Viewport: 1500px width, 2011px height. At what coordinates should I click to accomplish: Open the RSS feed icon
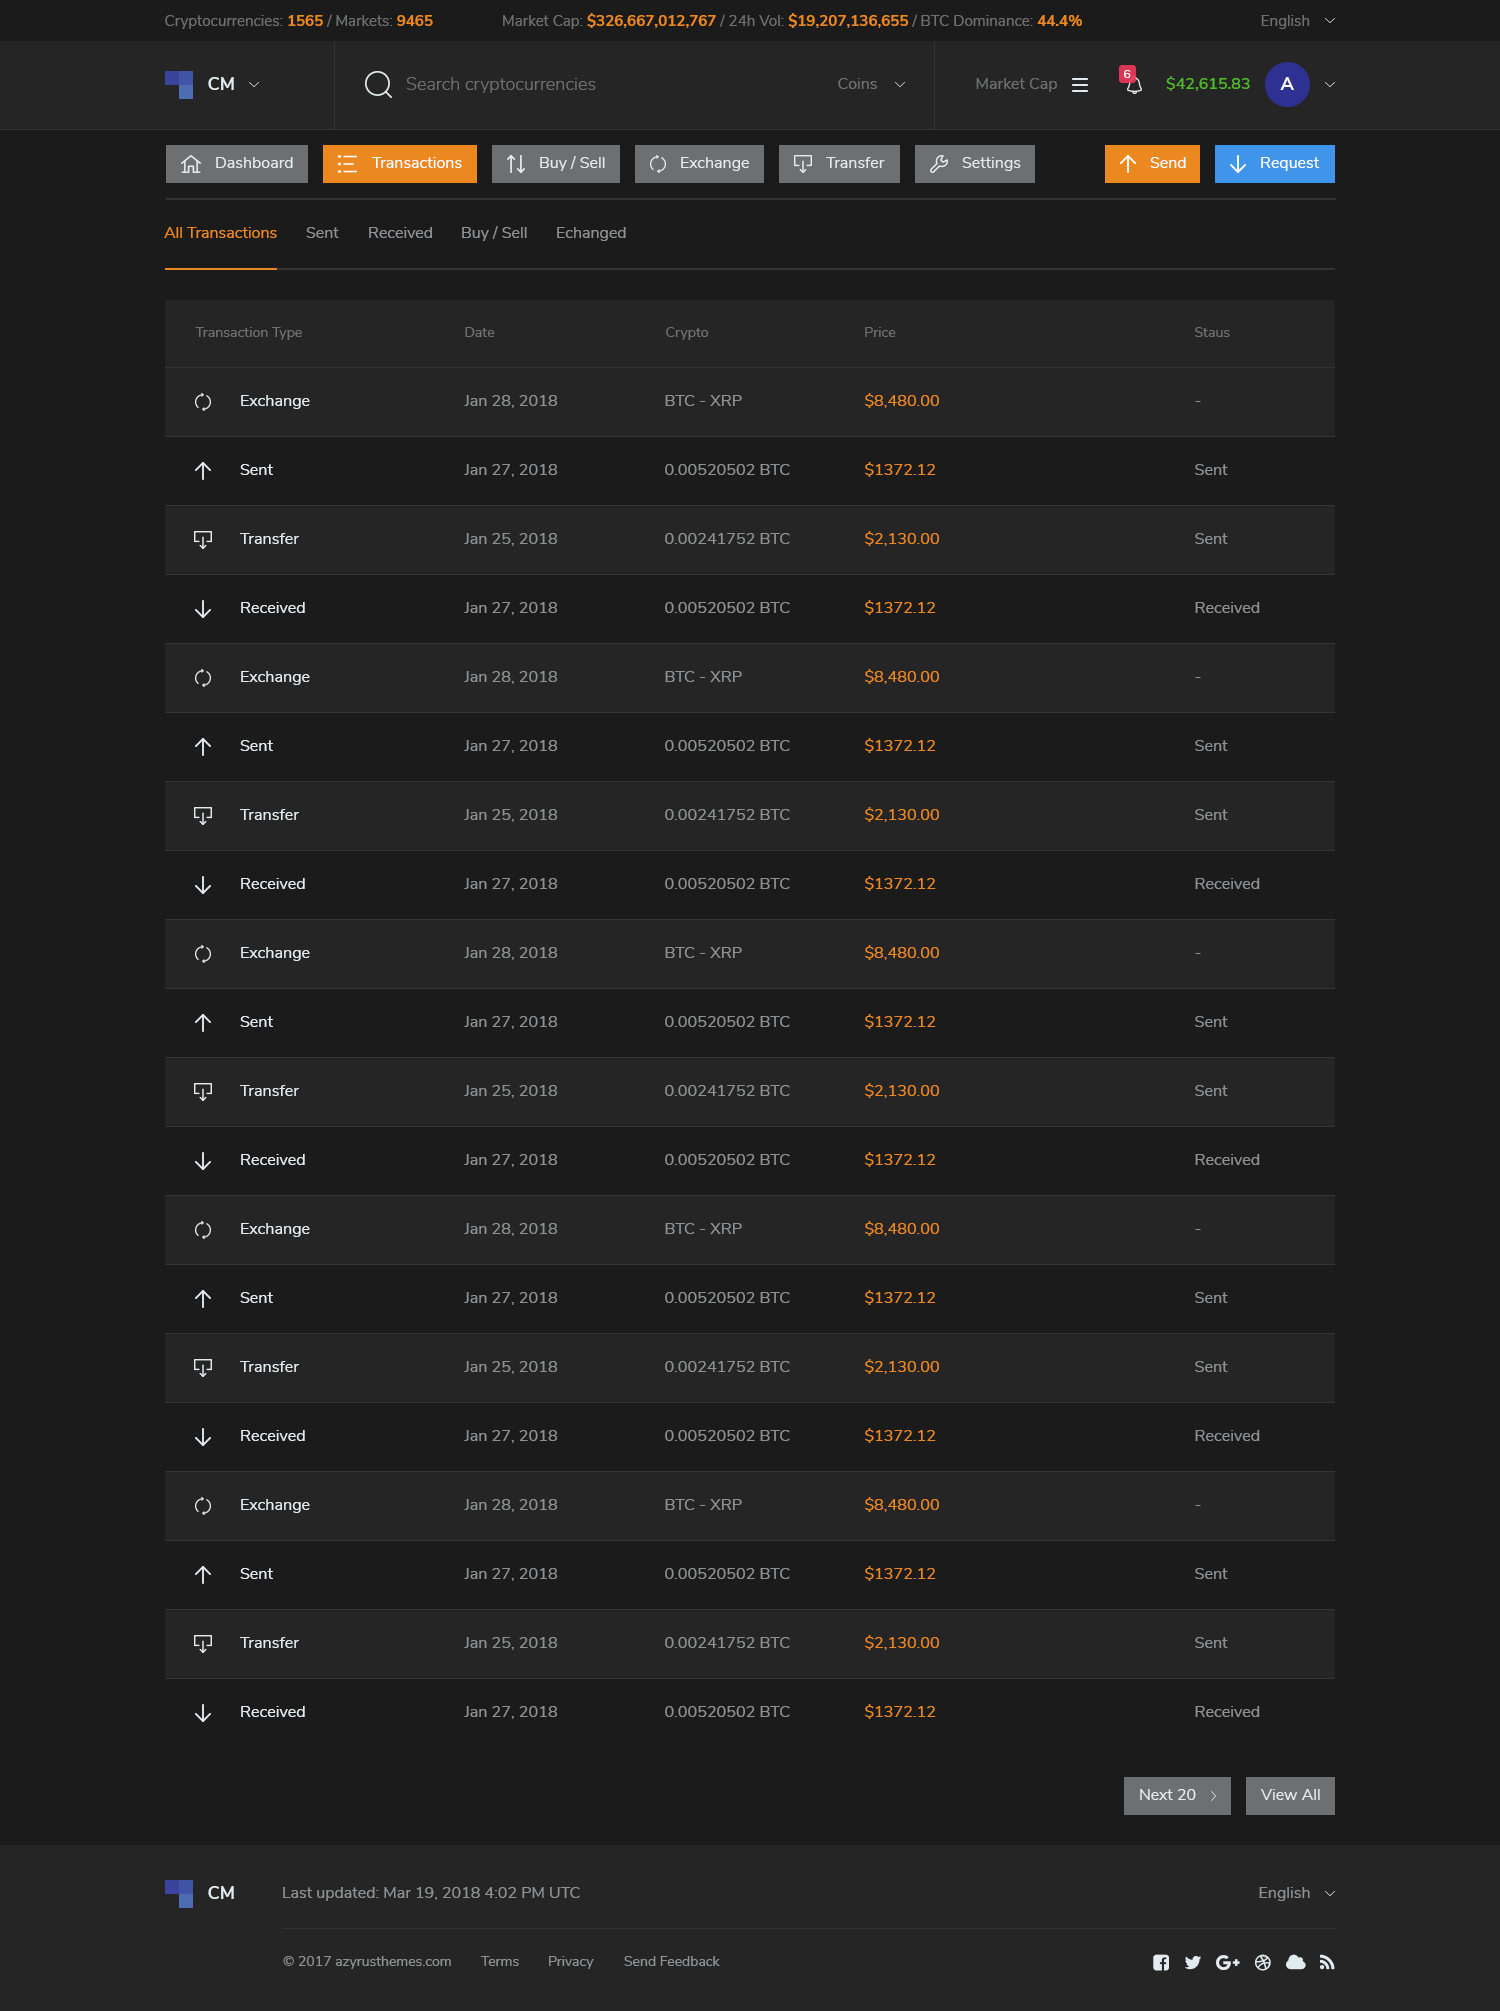tap(1327, 1962)
